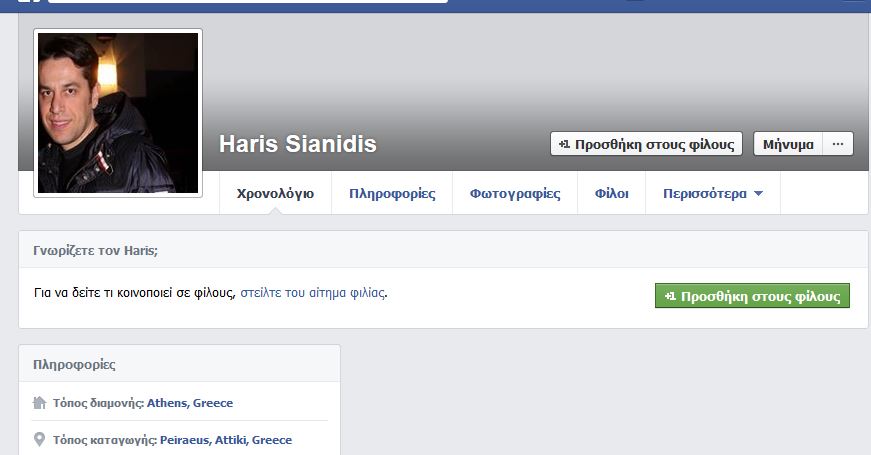Image resolution: width=871 pixels, height=455 pixels.
Task: Expand the Περισσότερα dropdown
Action: pos(712,194)
